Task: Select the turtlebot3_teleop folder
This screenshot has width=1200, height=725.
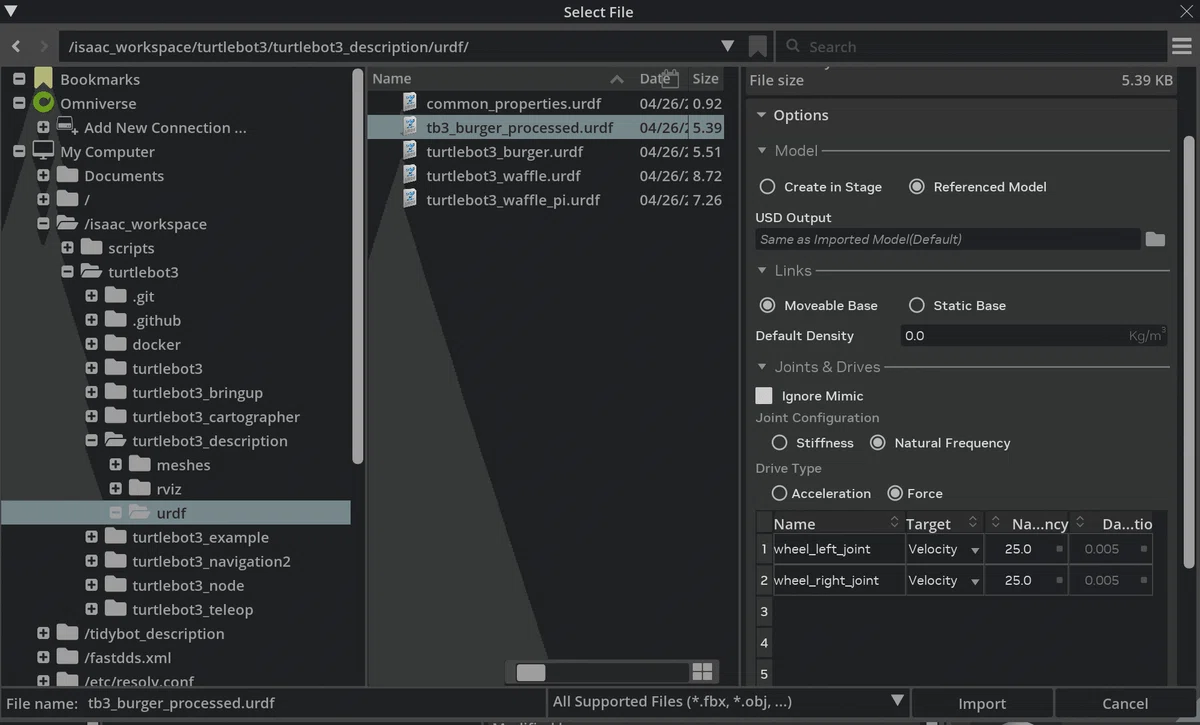Action: click(x=192, y=609)
